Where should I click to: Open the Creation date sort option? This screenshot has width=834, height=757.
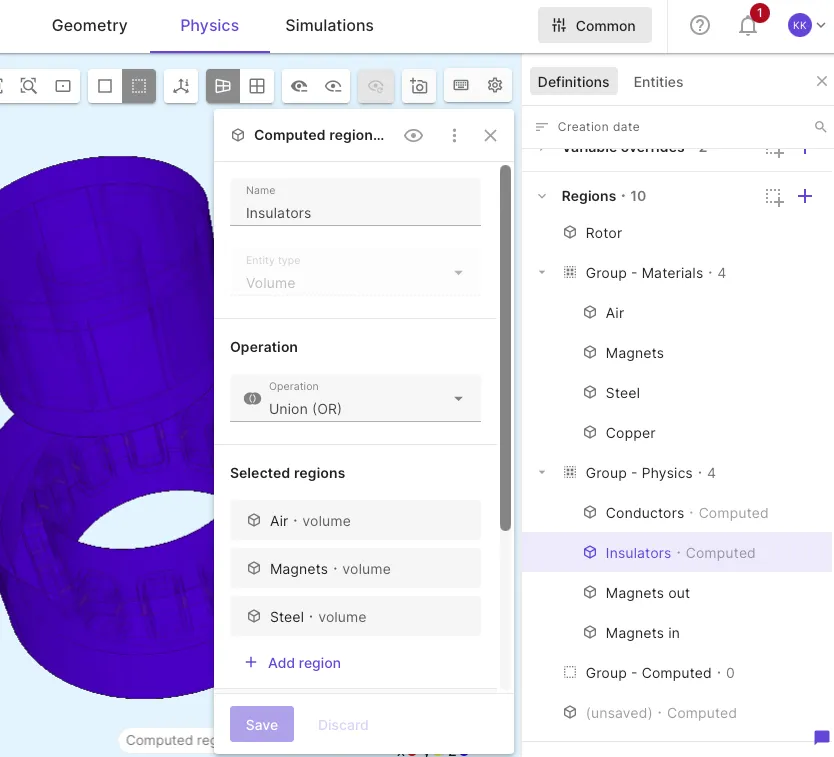pos(587,127)
